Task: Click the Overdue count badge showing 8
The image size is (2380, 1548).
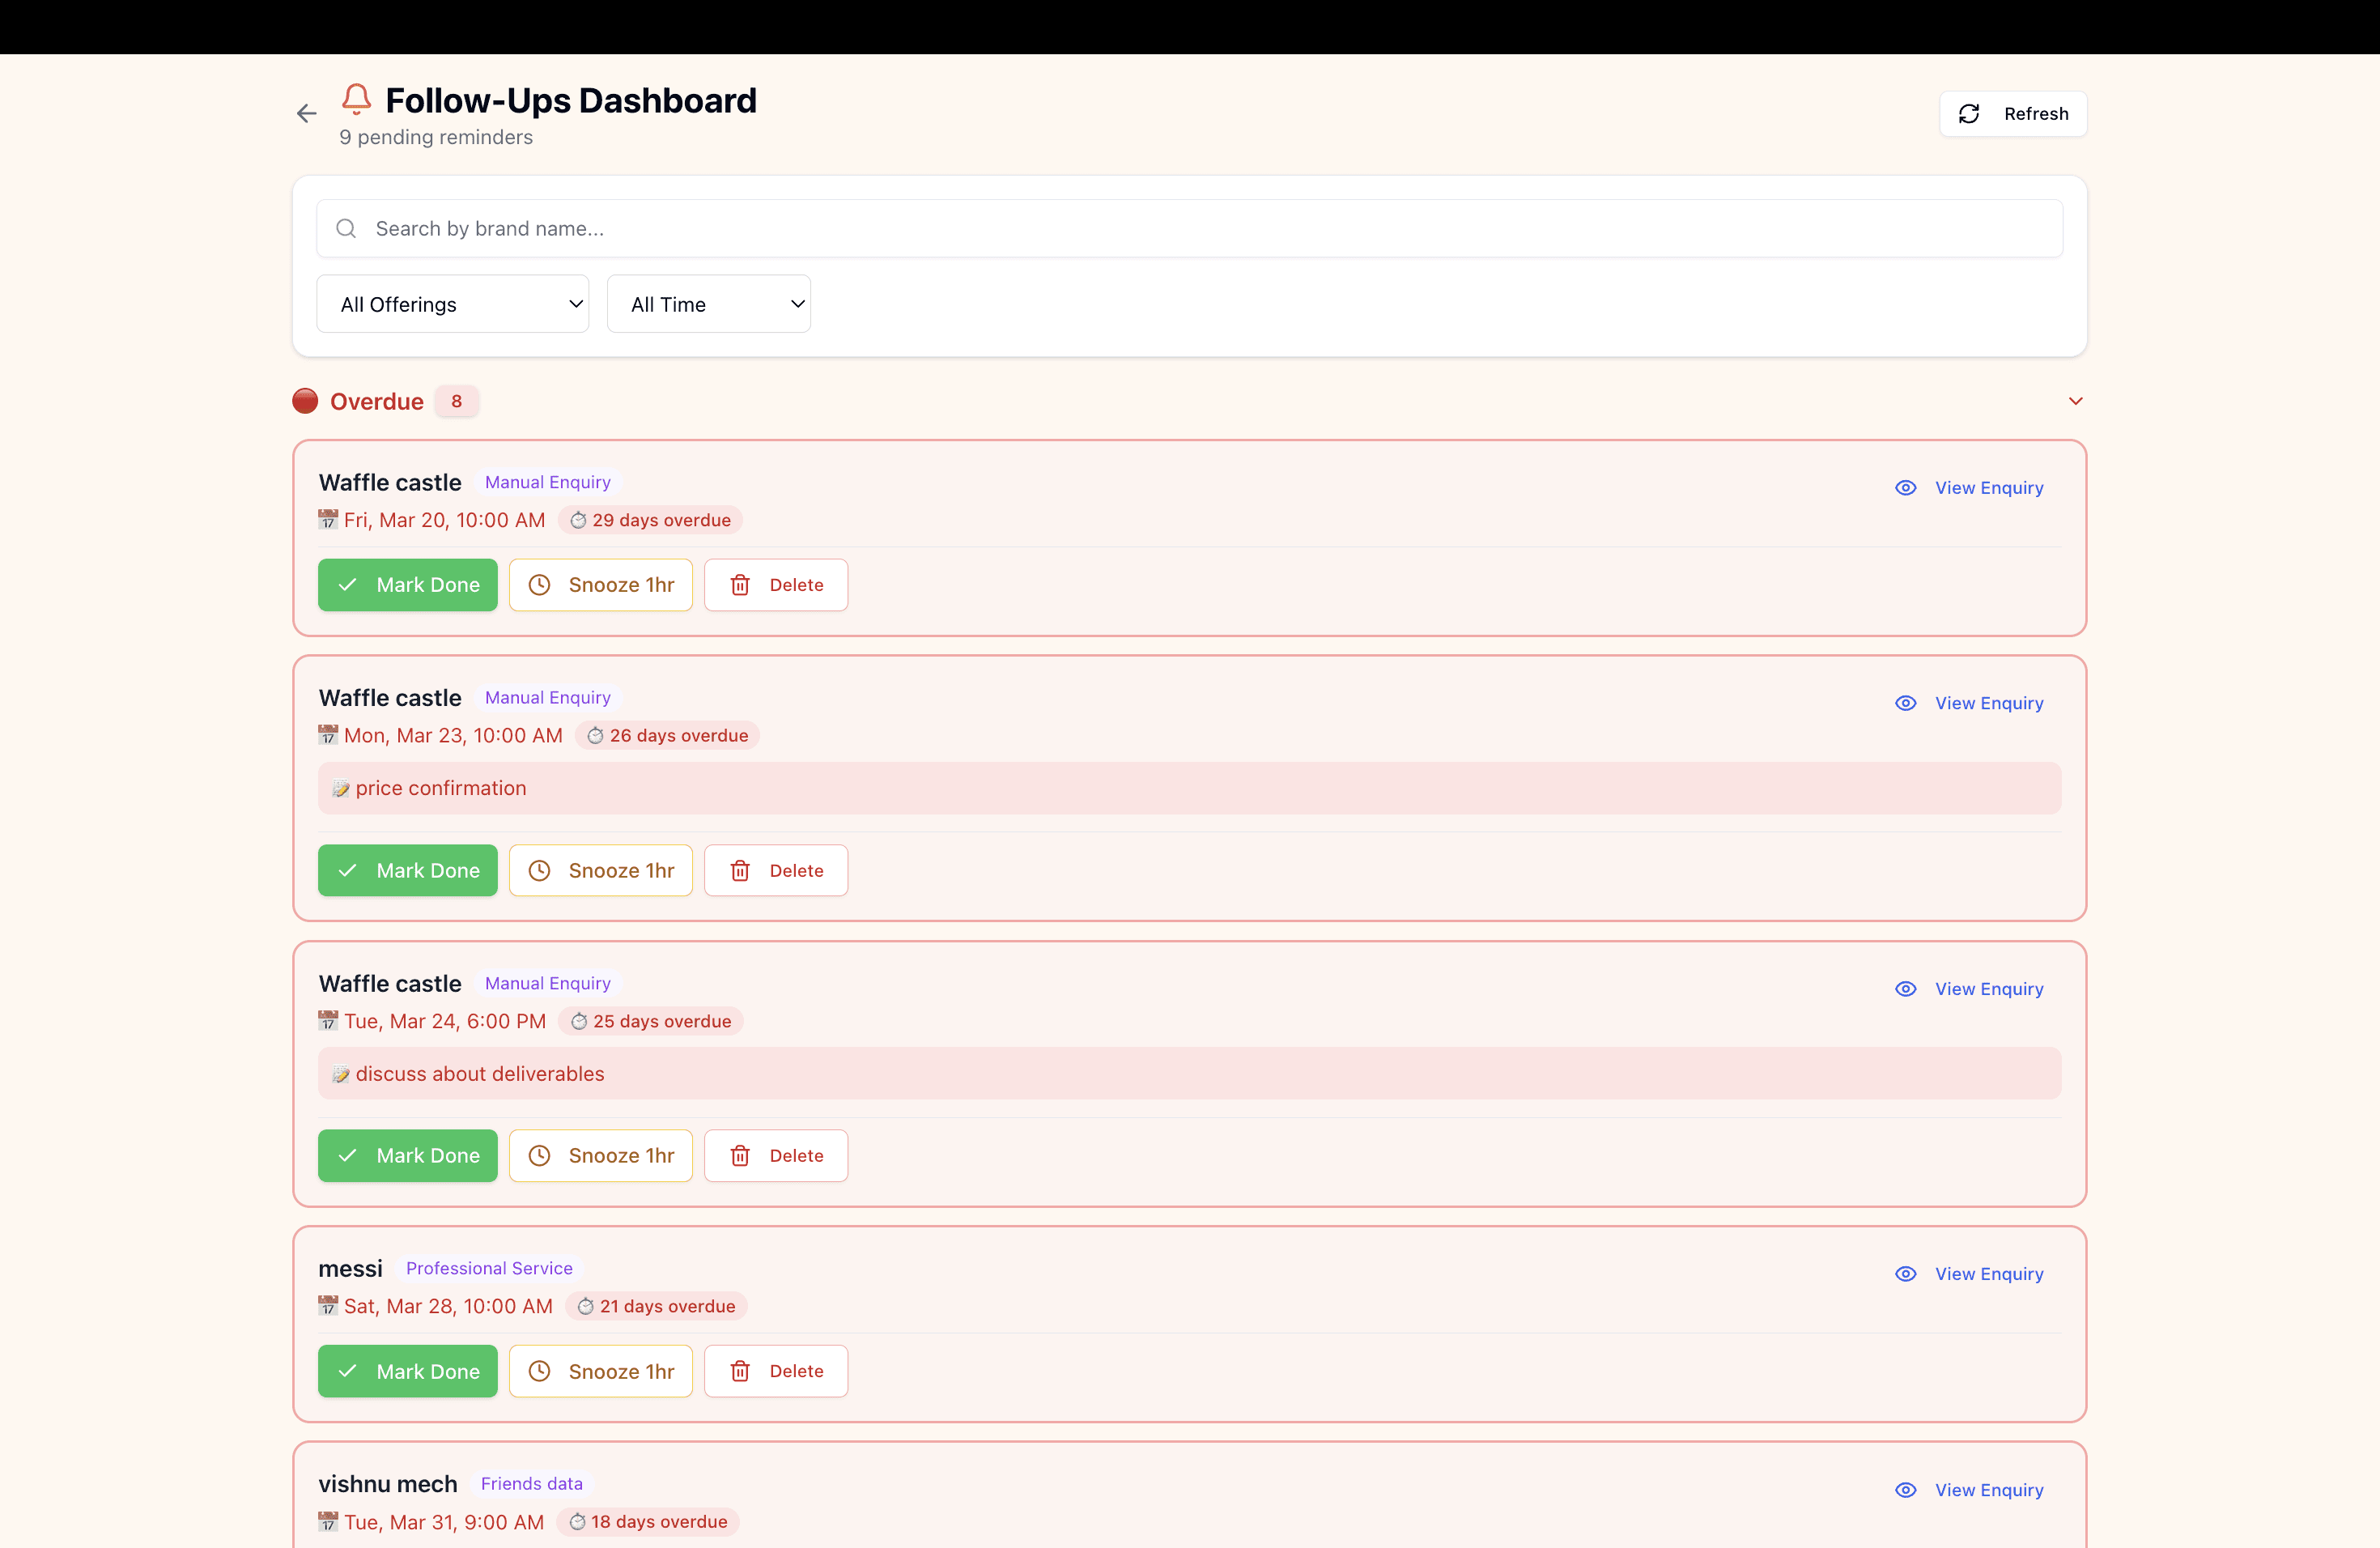Action: coord(456,401)
